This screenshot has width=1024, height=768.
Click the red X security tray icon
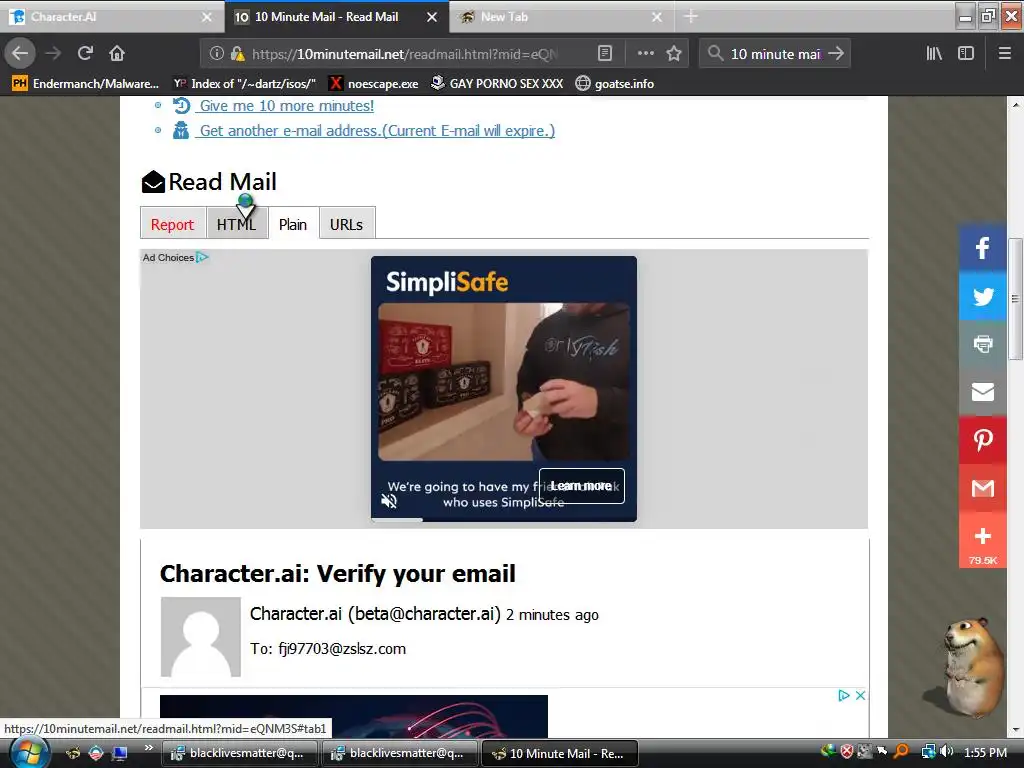point(846,752)
